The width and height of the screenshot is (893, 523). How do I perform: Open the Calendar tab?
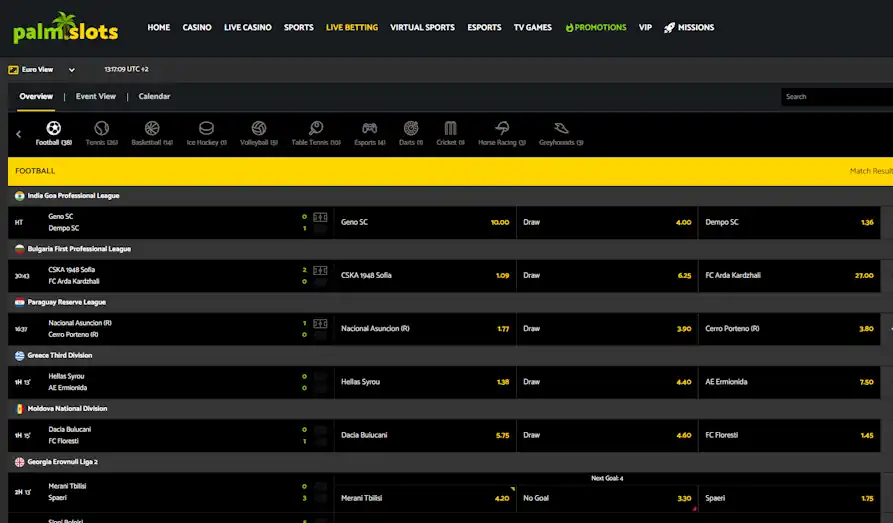[x=154, y=97]
